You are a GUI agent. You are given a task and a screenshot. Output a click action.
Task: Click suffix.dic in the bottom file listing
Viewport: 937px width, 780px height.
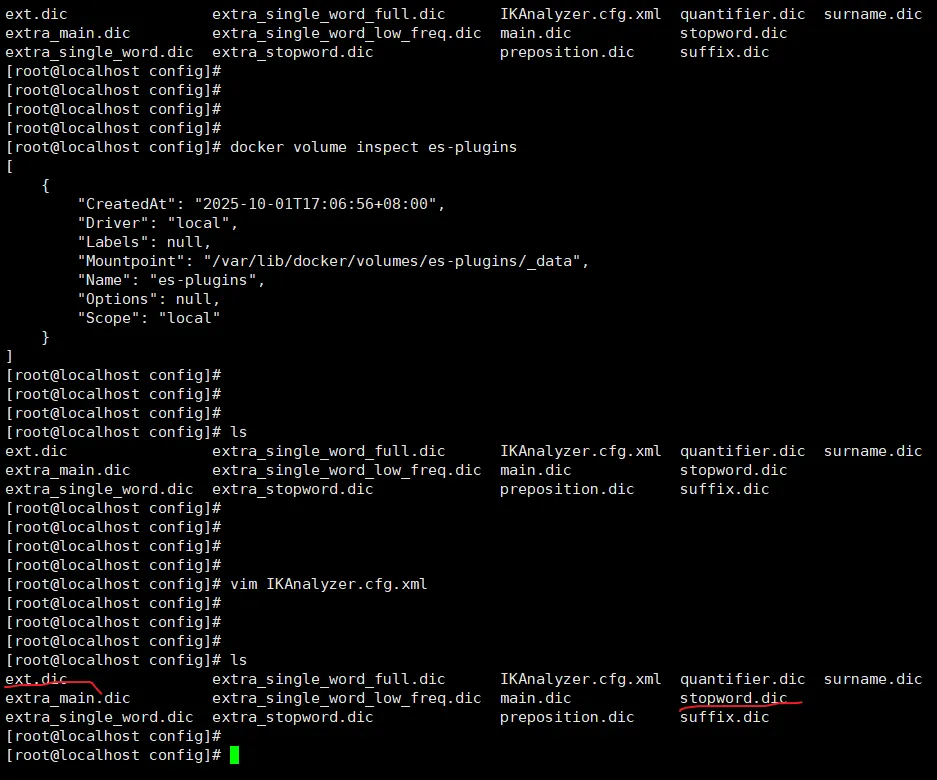tap(724, 717)
